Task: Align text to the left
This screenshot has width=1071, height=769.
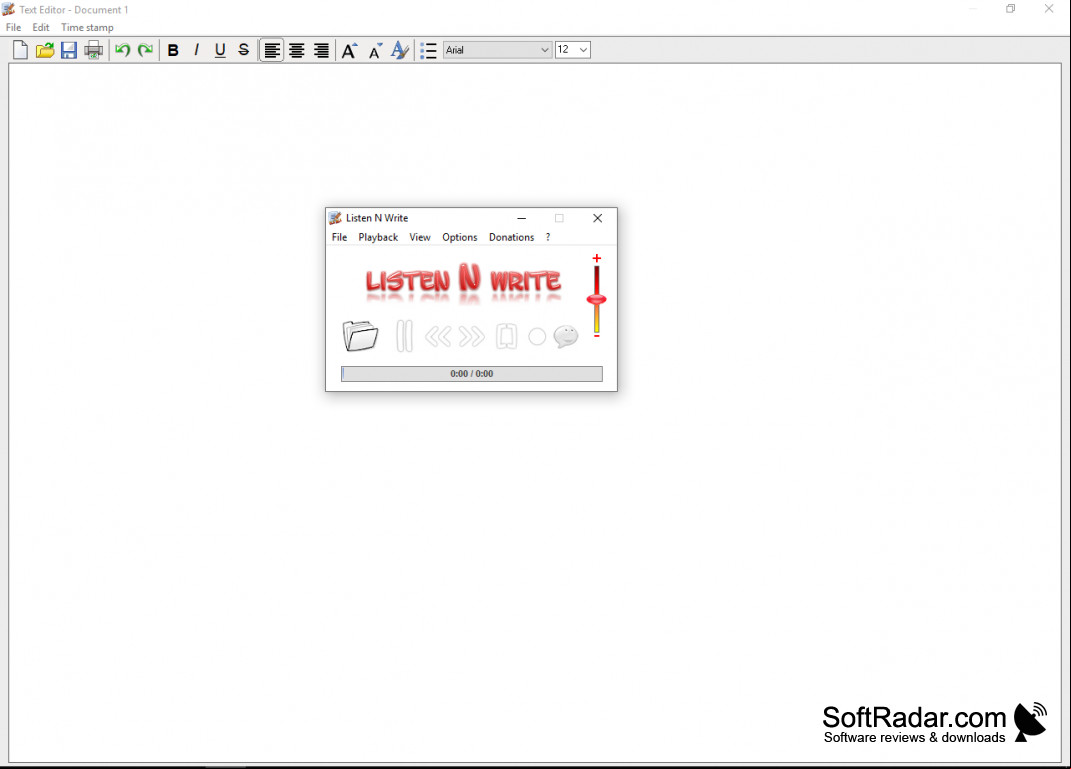Action: tap(272, 50)
